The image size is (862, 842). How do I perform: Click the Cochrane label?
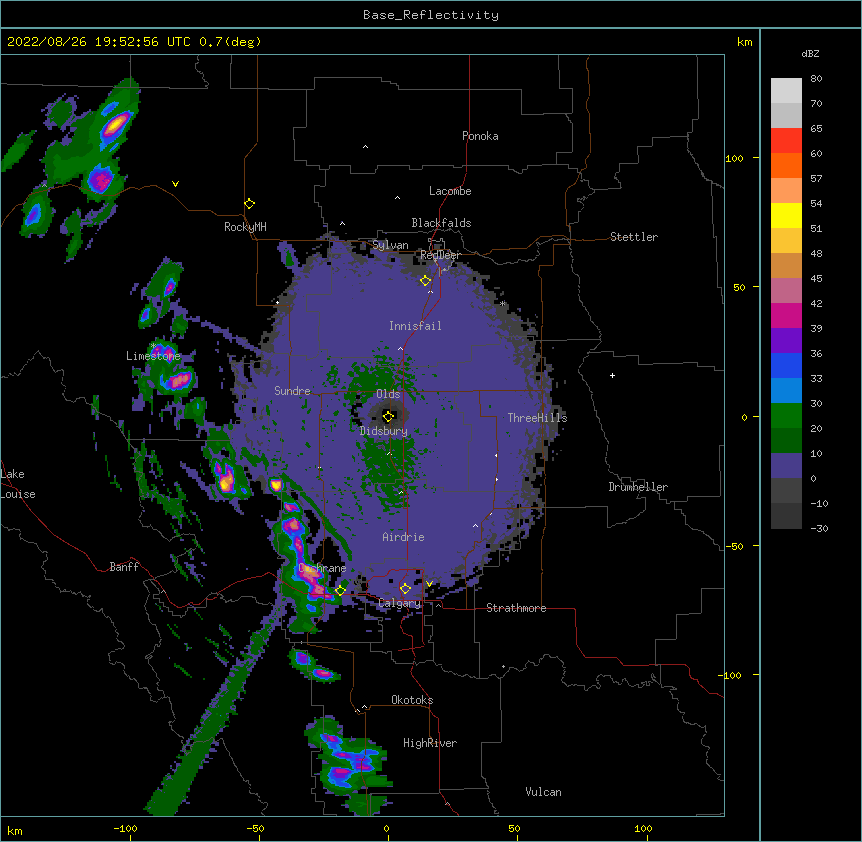(x=323, y=568)
